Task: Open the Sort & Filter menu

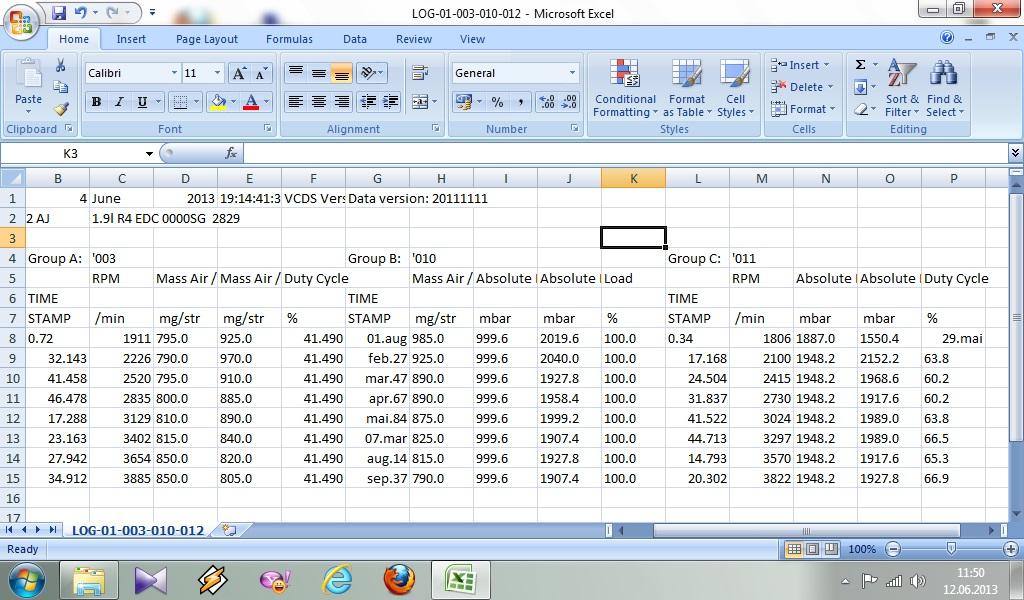Action: coord(902,88)
